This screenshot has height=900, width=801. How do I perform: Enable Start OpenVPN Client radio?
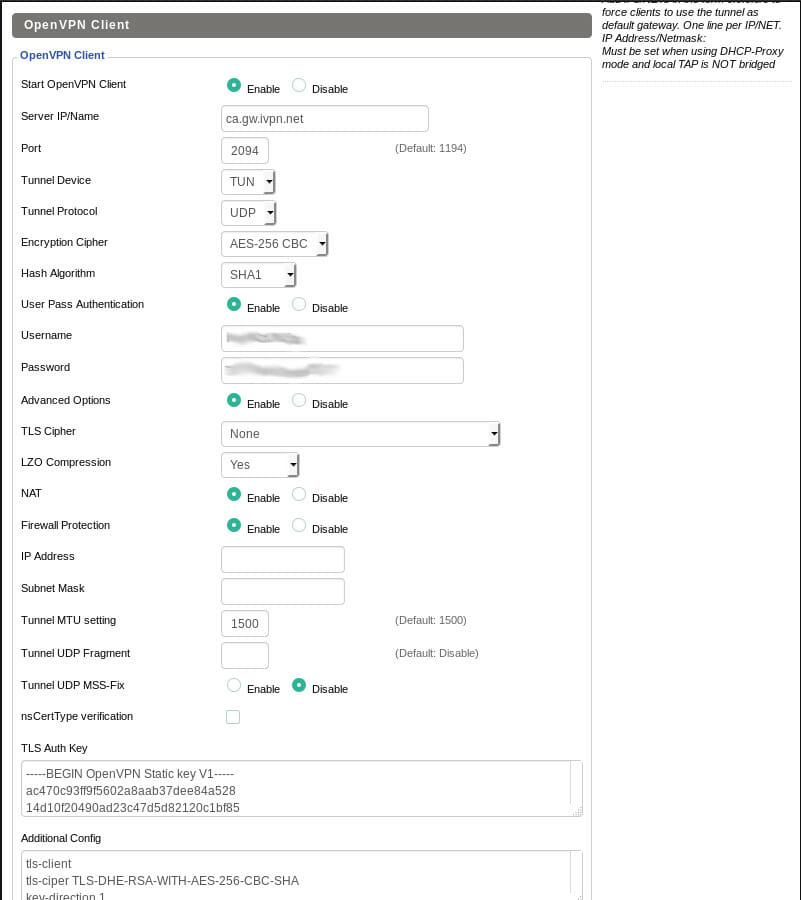(234, 85)
